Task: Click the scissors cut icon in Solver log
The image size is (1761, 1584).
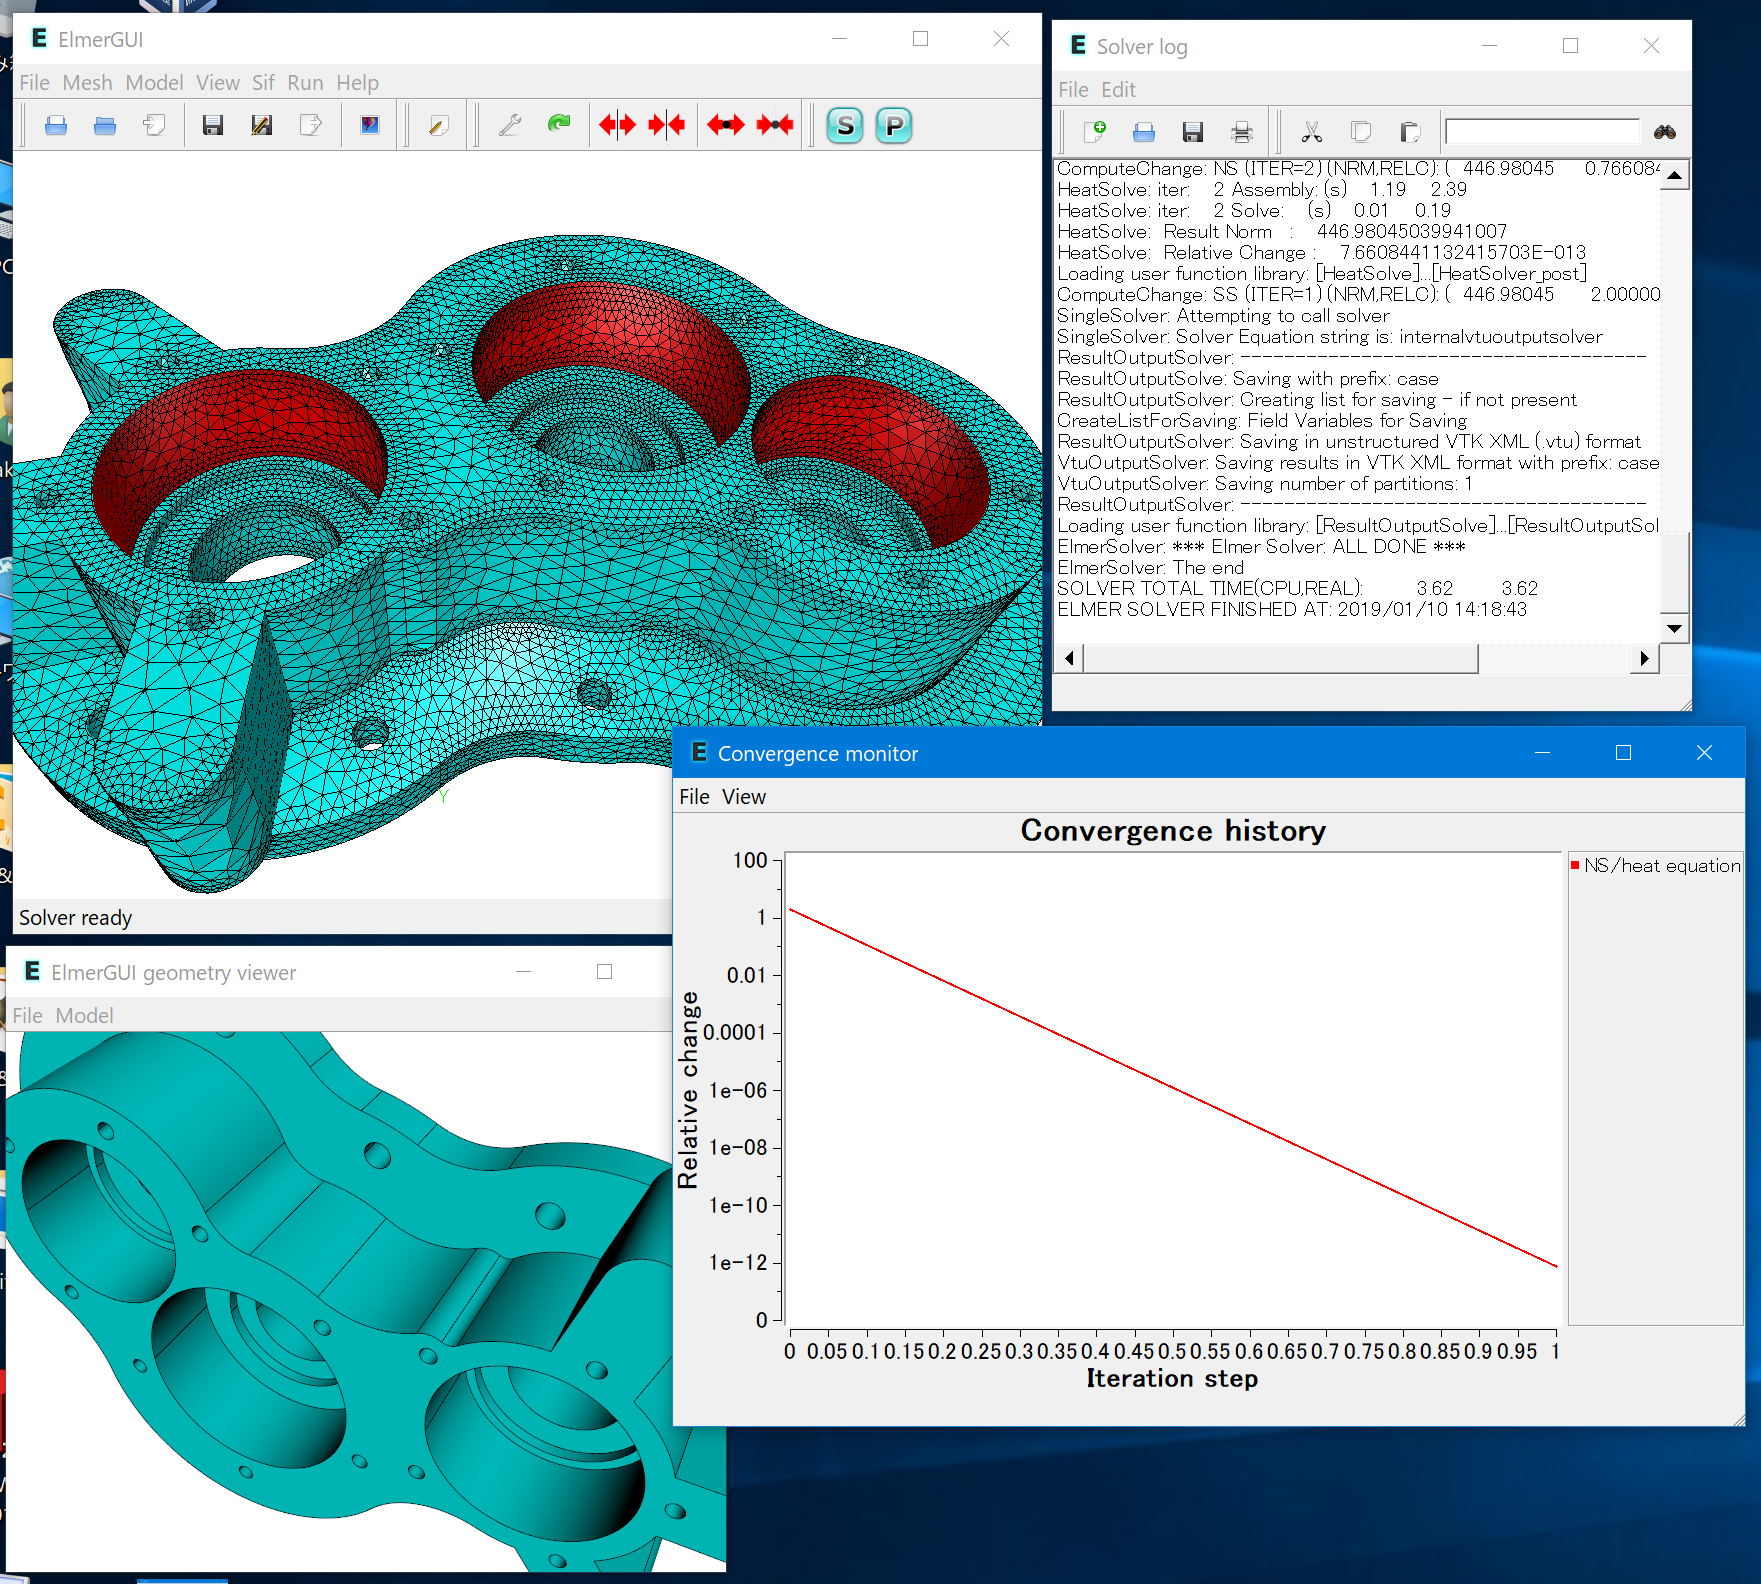Action: pos(1311,132)
